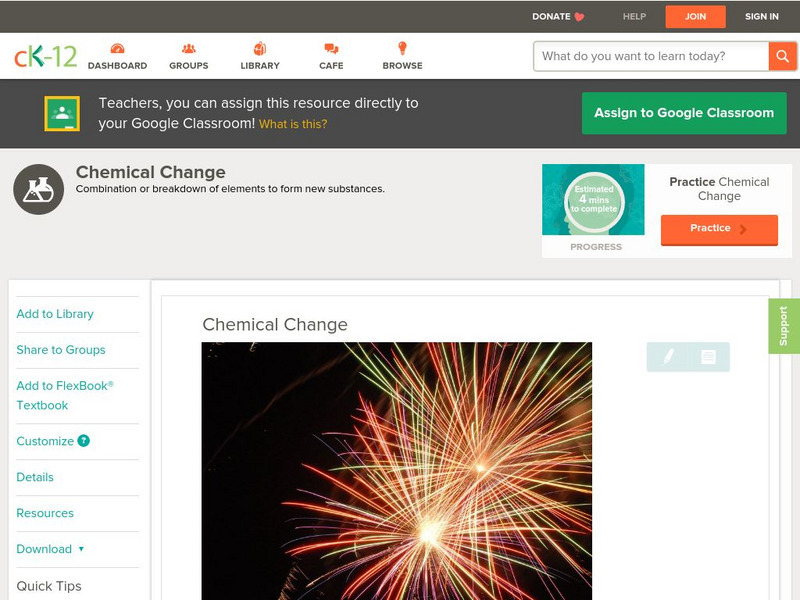Open the What is this? link
The height and width of the screenshot is (600, 800).
[x=293, y=124]
